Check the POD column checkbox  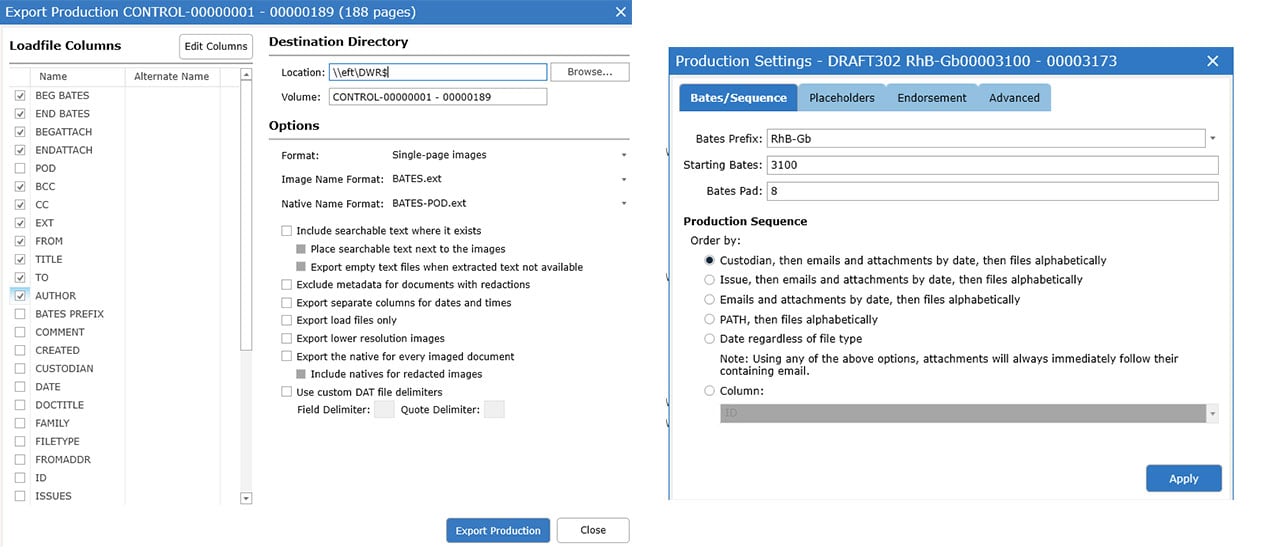20,169
